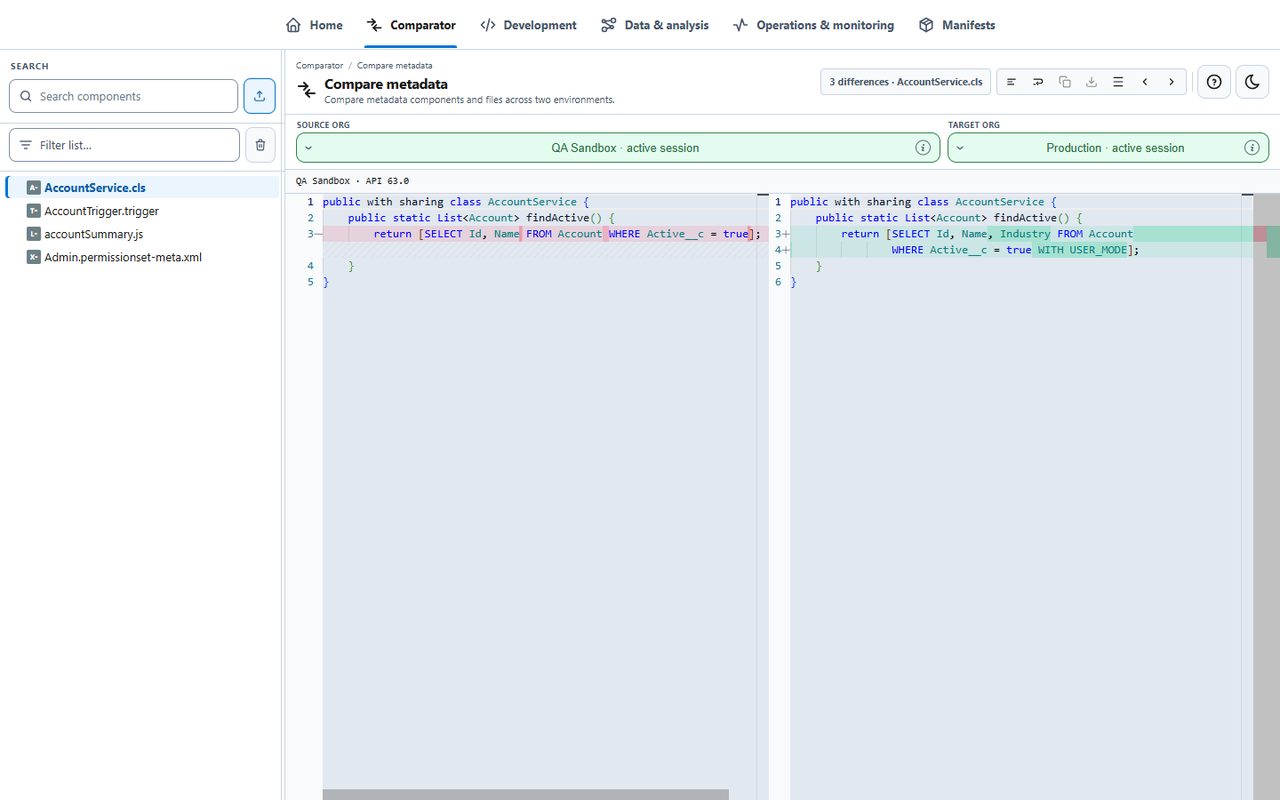Toggle word wrap in the diff toolbar
The height and width of the screenshot is (800, 1280).
click(1038, 82)
